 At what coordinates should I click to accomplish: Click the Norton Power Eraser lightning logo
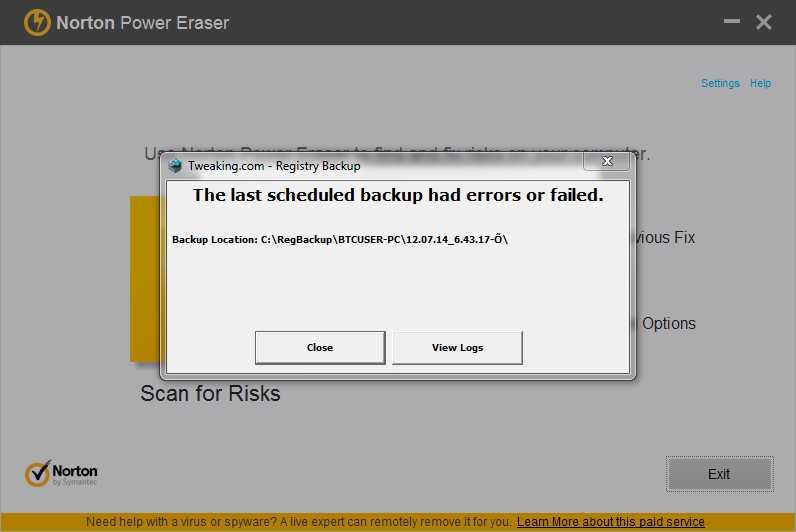click(37, 22)
